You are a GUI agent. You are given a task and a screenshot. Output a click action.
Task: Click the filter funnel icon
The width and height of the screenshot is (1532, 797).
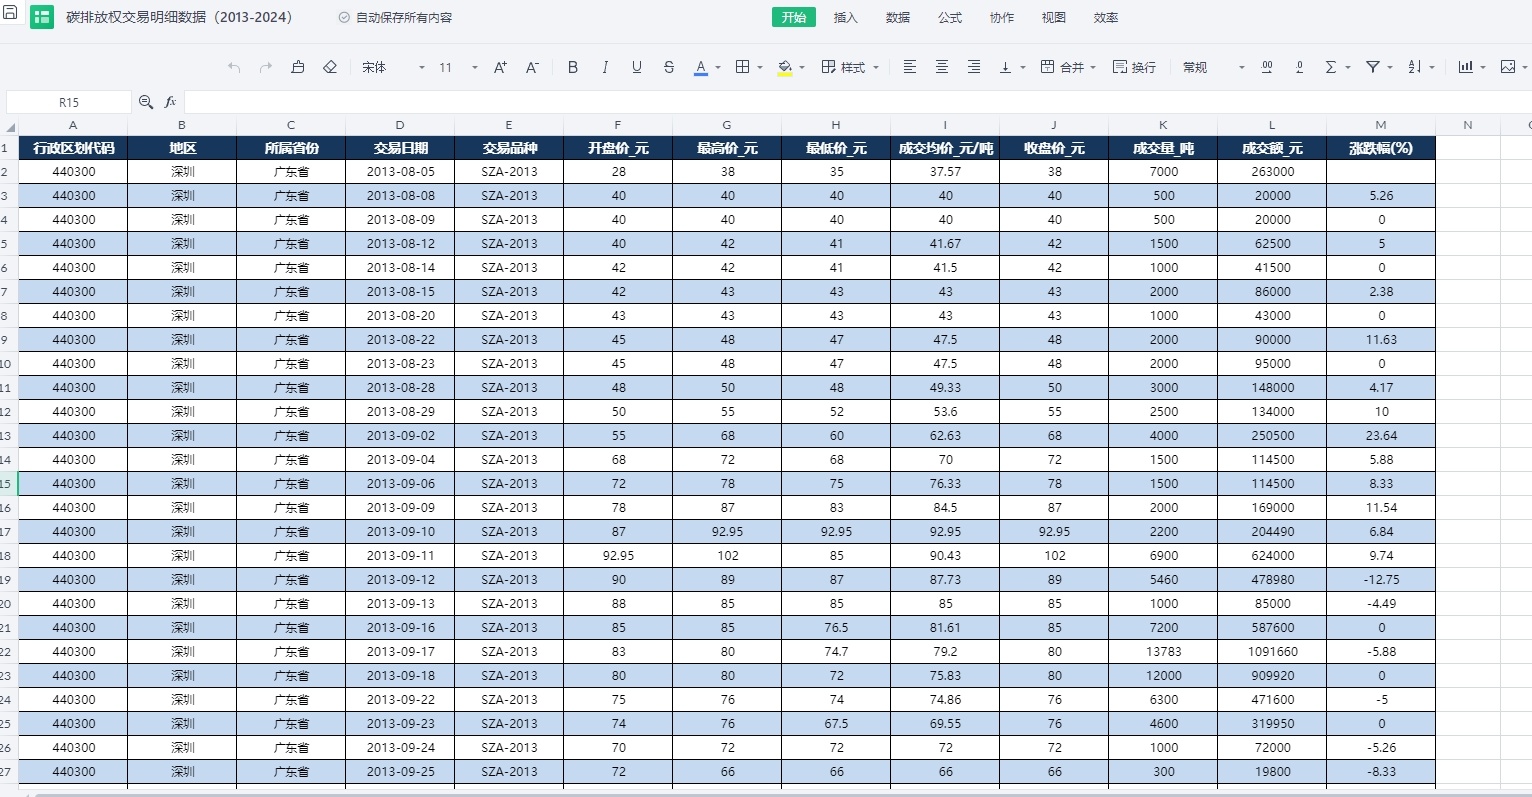point(1373,67)
